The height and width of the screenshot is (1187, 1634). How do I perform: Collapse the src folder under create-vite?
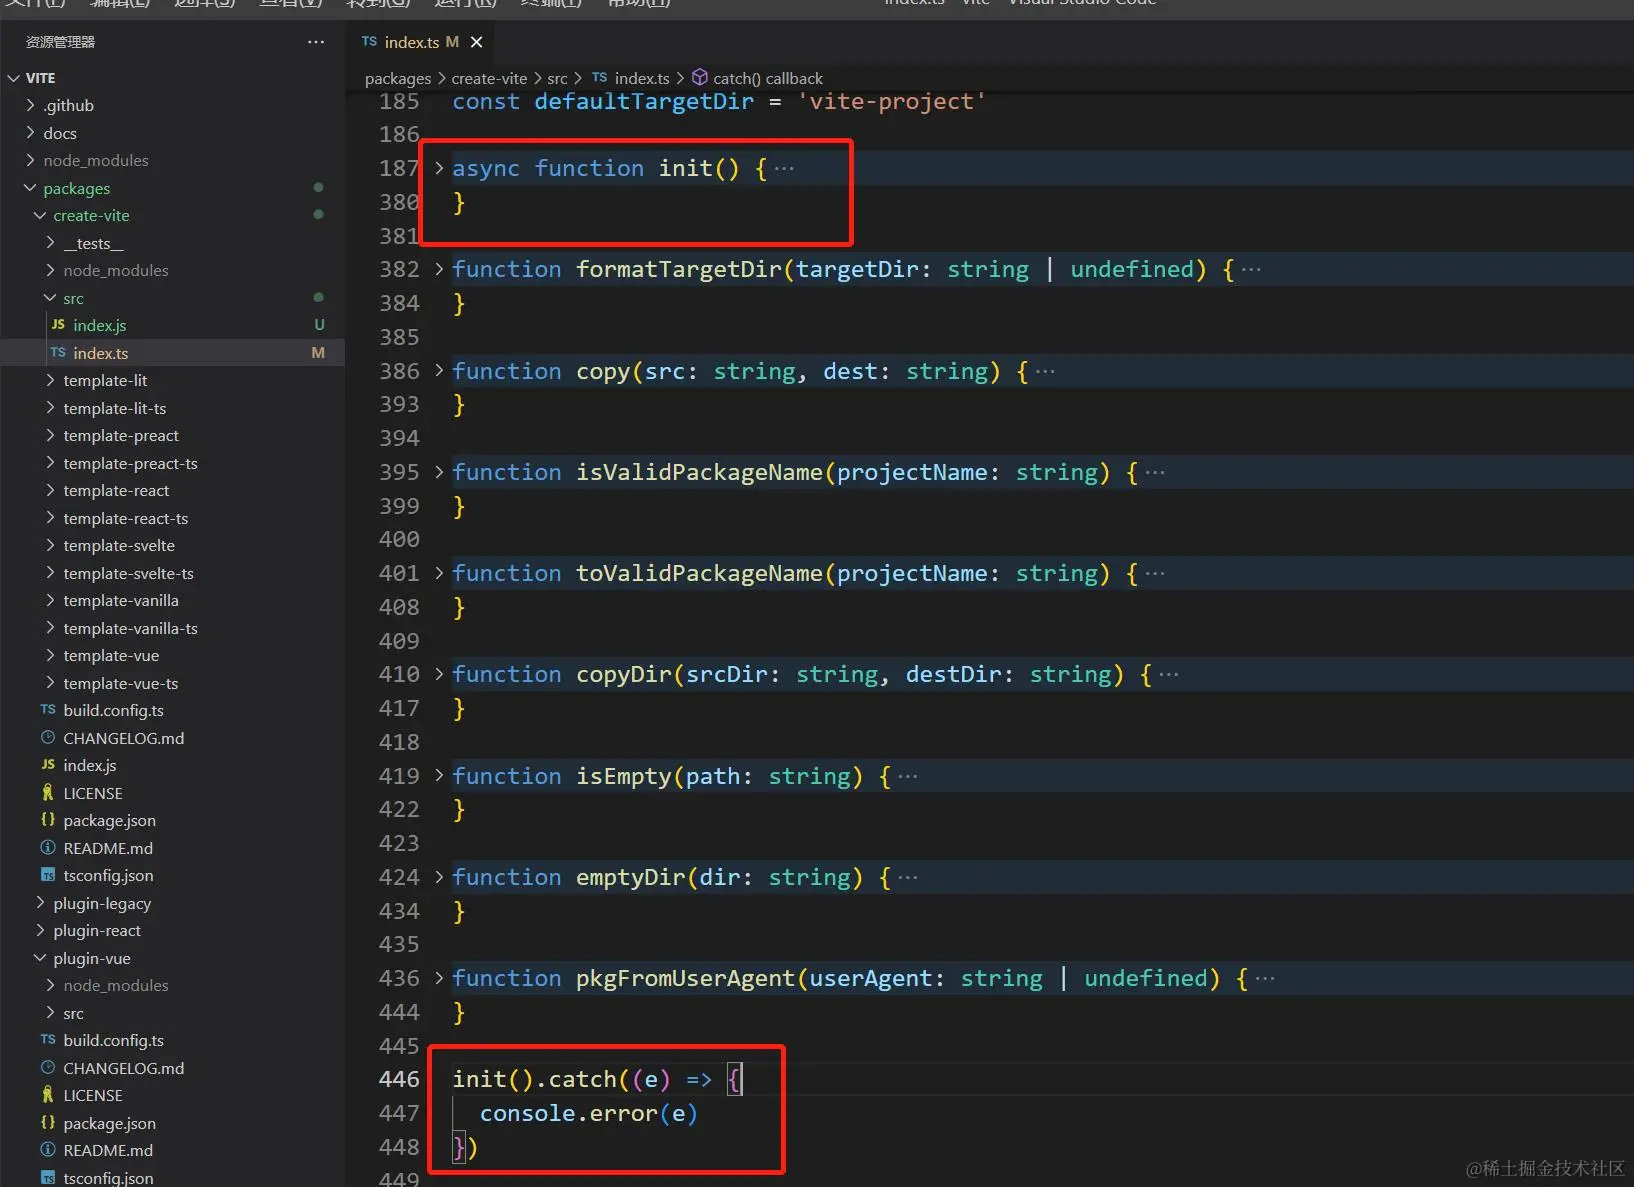pos(50,298)
